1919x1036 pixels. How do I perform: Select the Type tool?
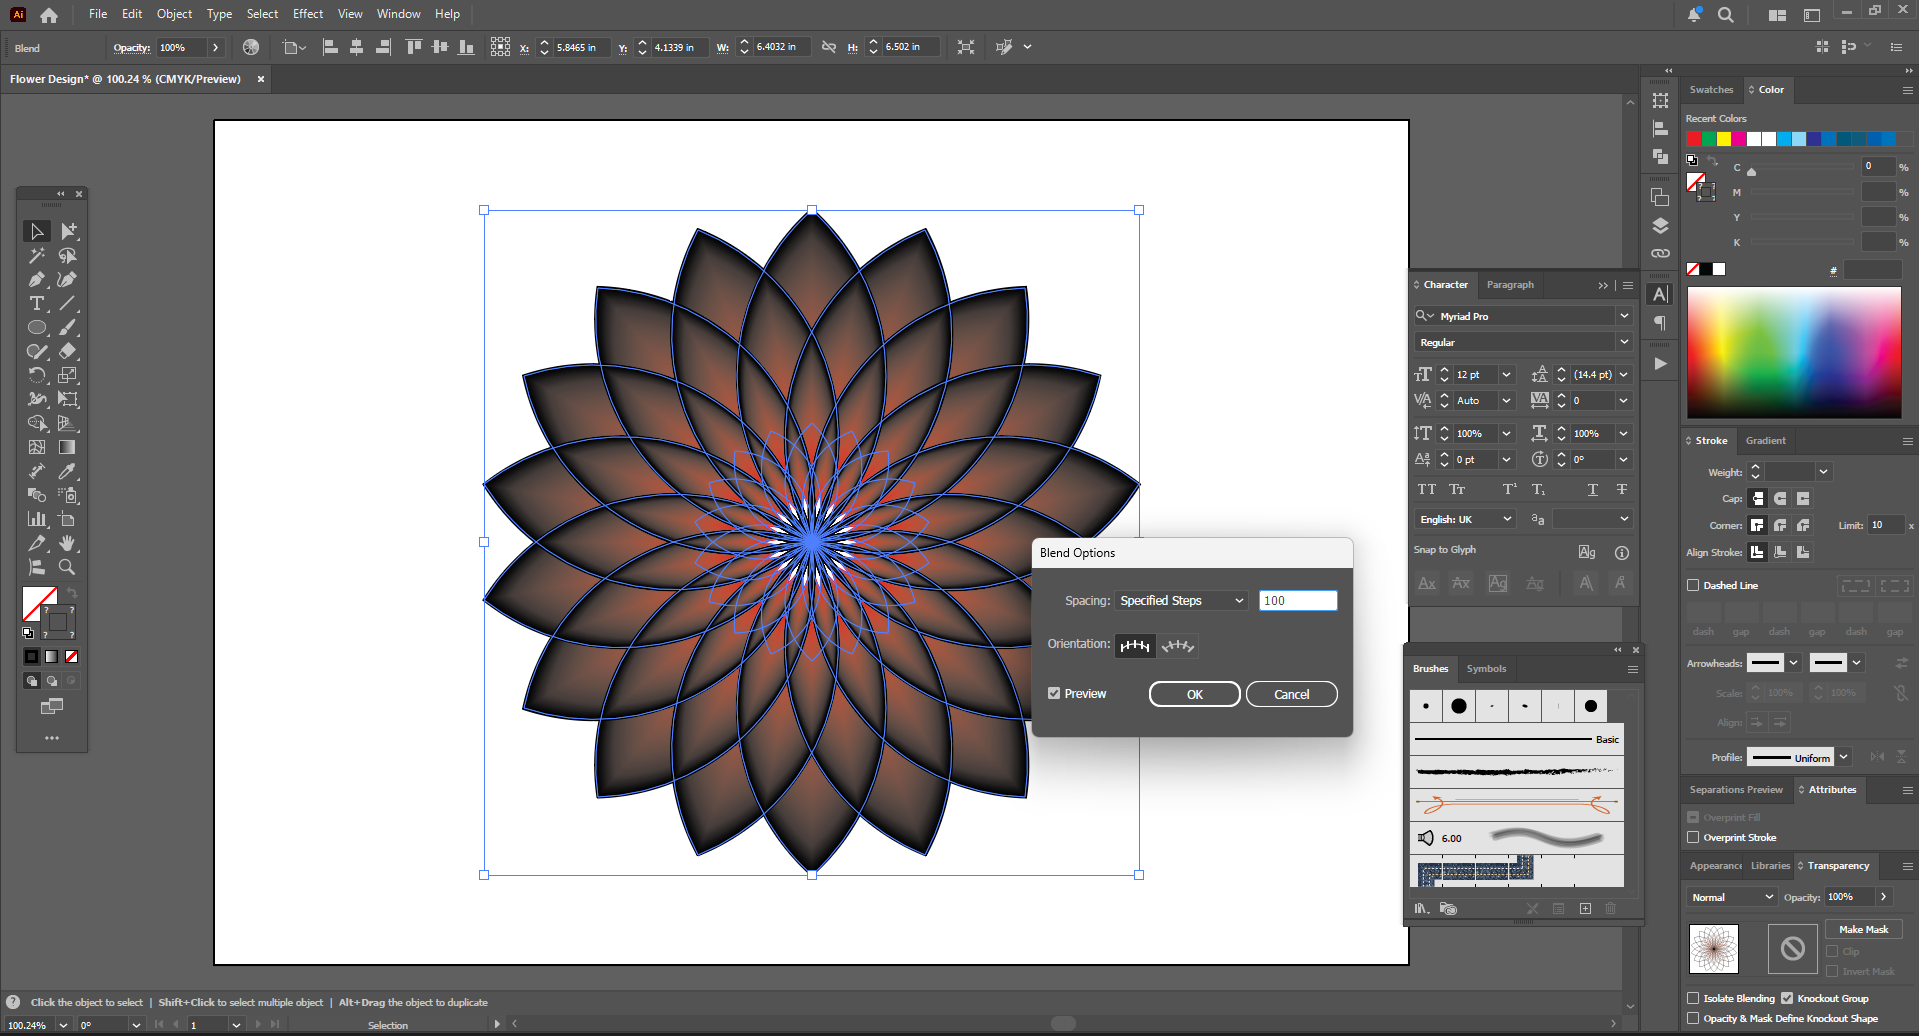click(x=37, y=304)
